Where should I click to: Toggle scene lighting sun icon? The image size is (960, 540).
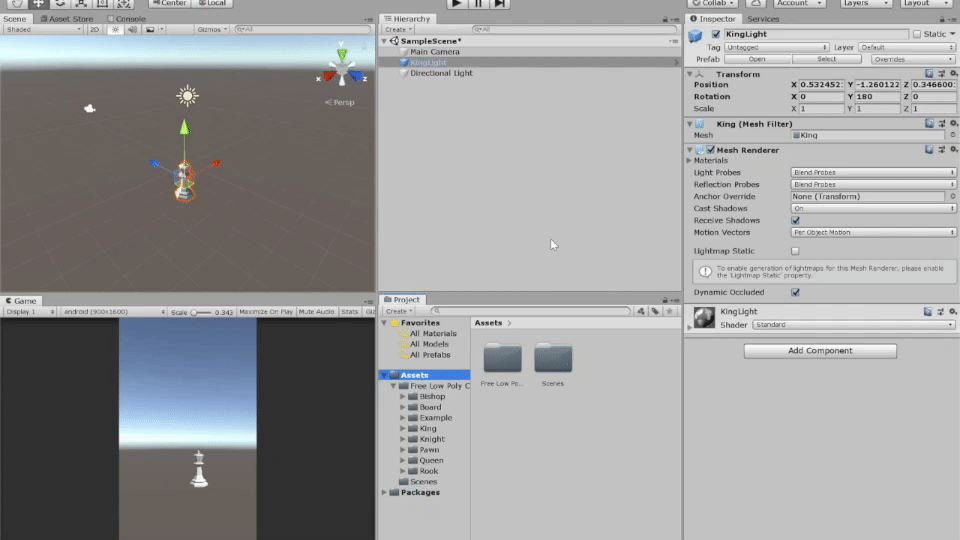coord(115,30)
